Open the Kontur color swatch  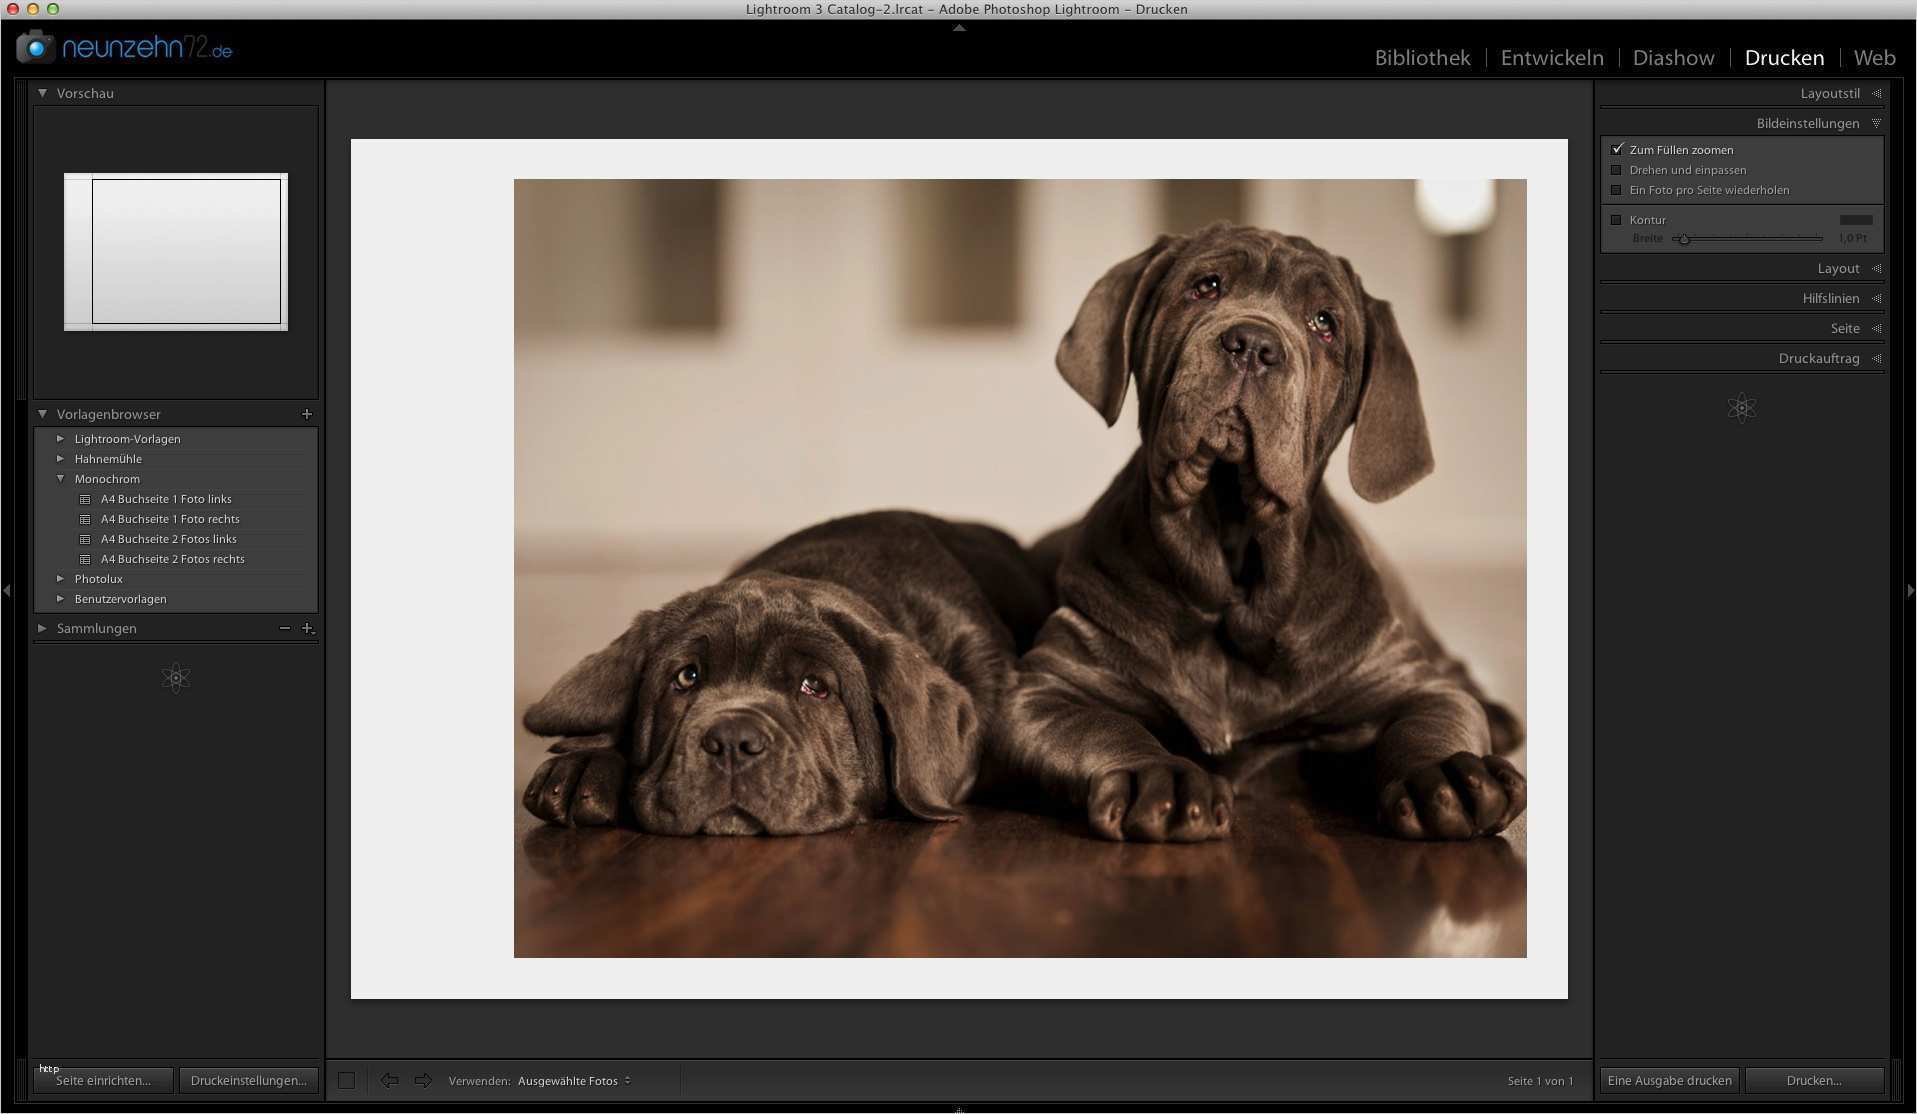click(x=1856, y=220)
